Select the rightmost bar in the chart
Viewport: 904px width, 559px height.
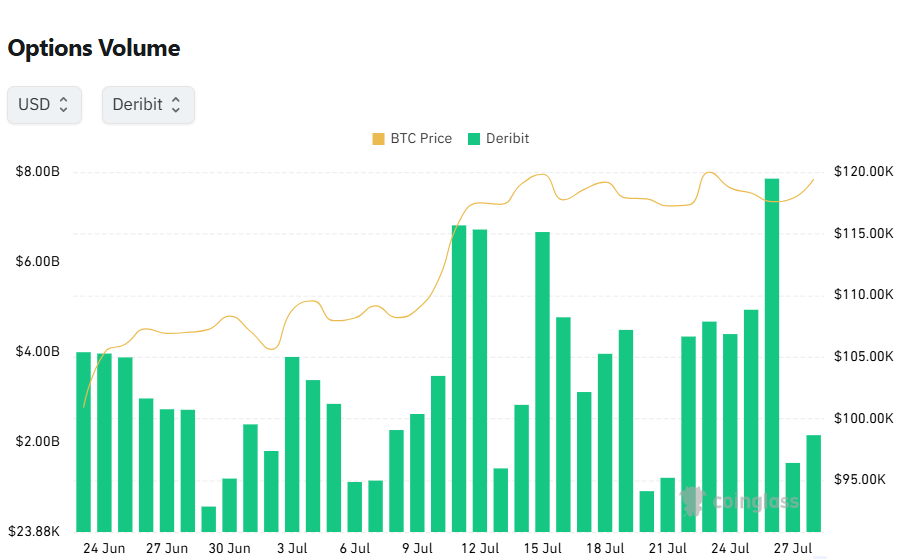pos(813,483)
